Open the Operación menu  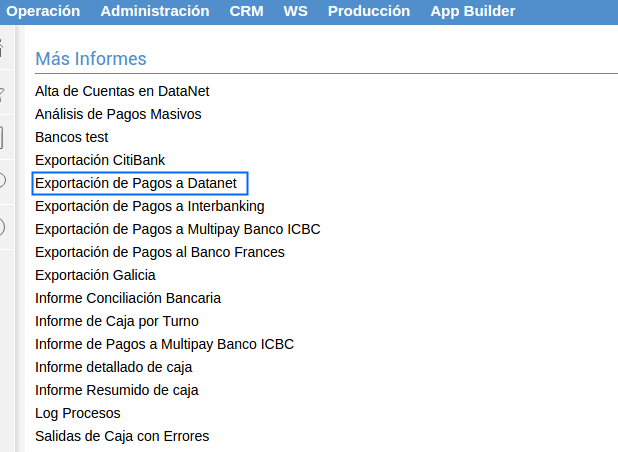(x=43, y=11)
